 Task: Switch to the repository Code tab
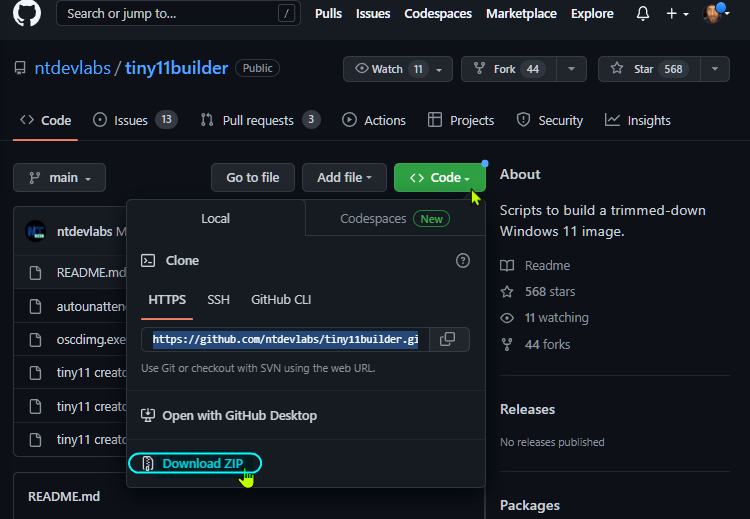click(45, 121)
